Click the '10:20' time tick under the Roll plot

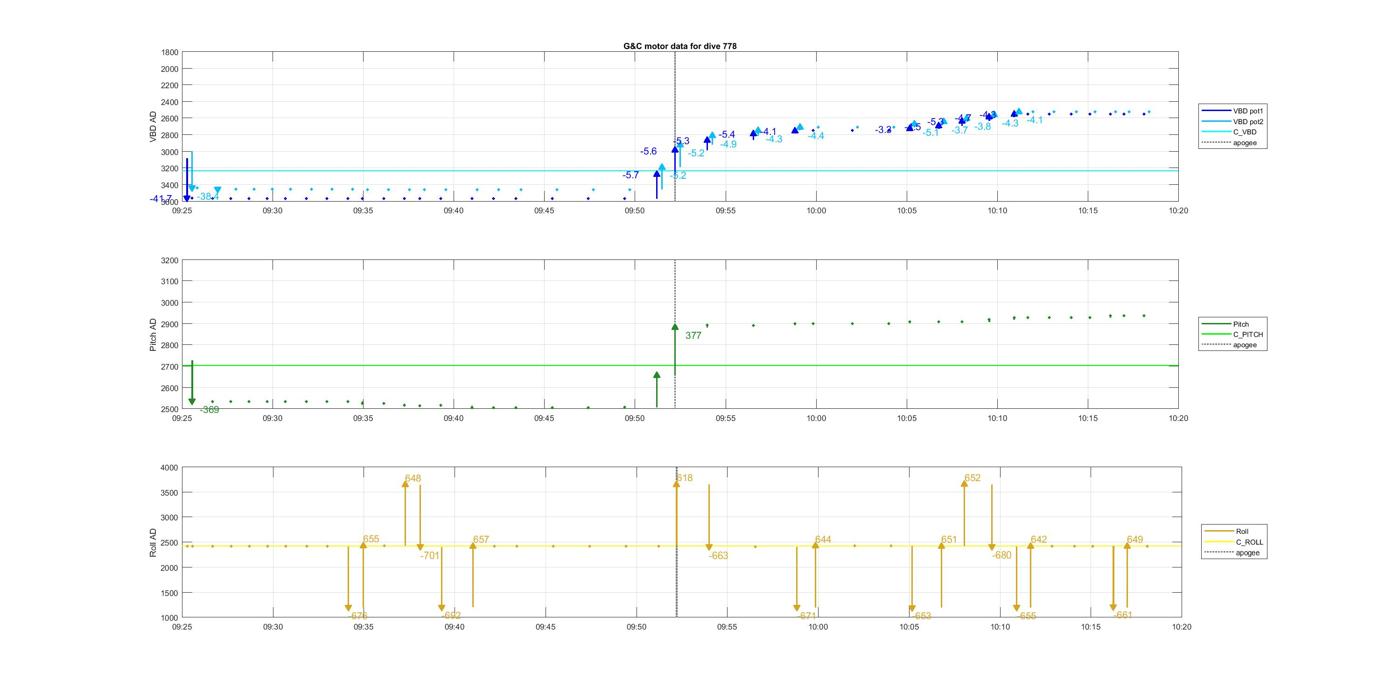tap(1181, 627)
